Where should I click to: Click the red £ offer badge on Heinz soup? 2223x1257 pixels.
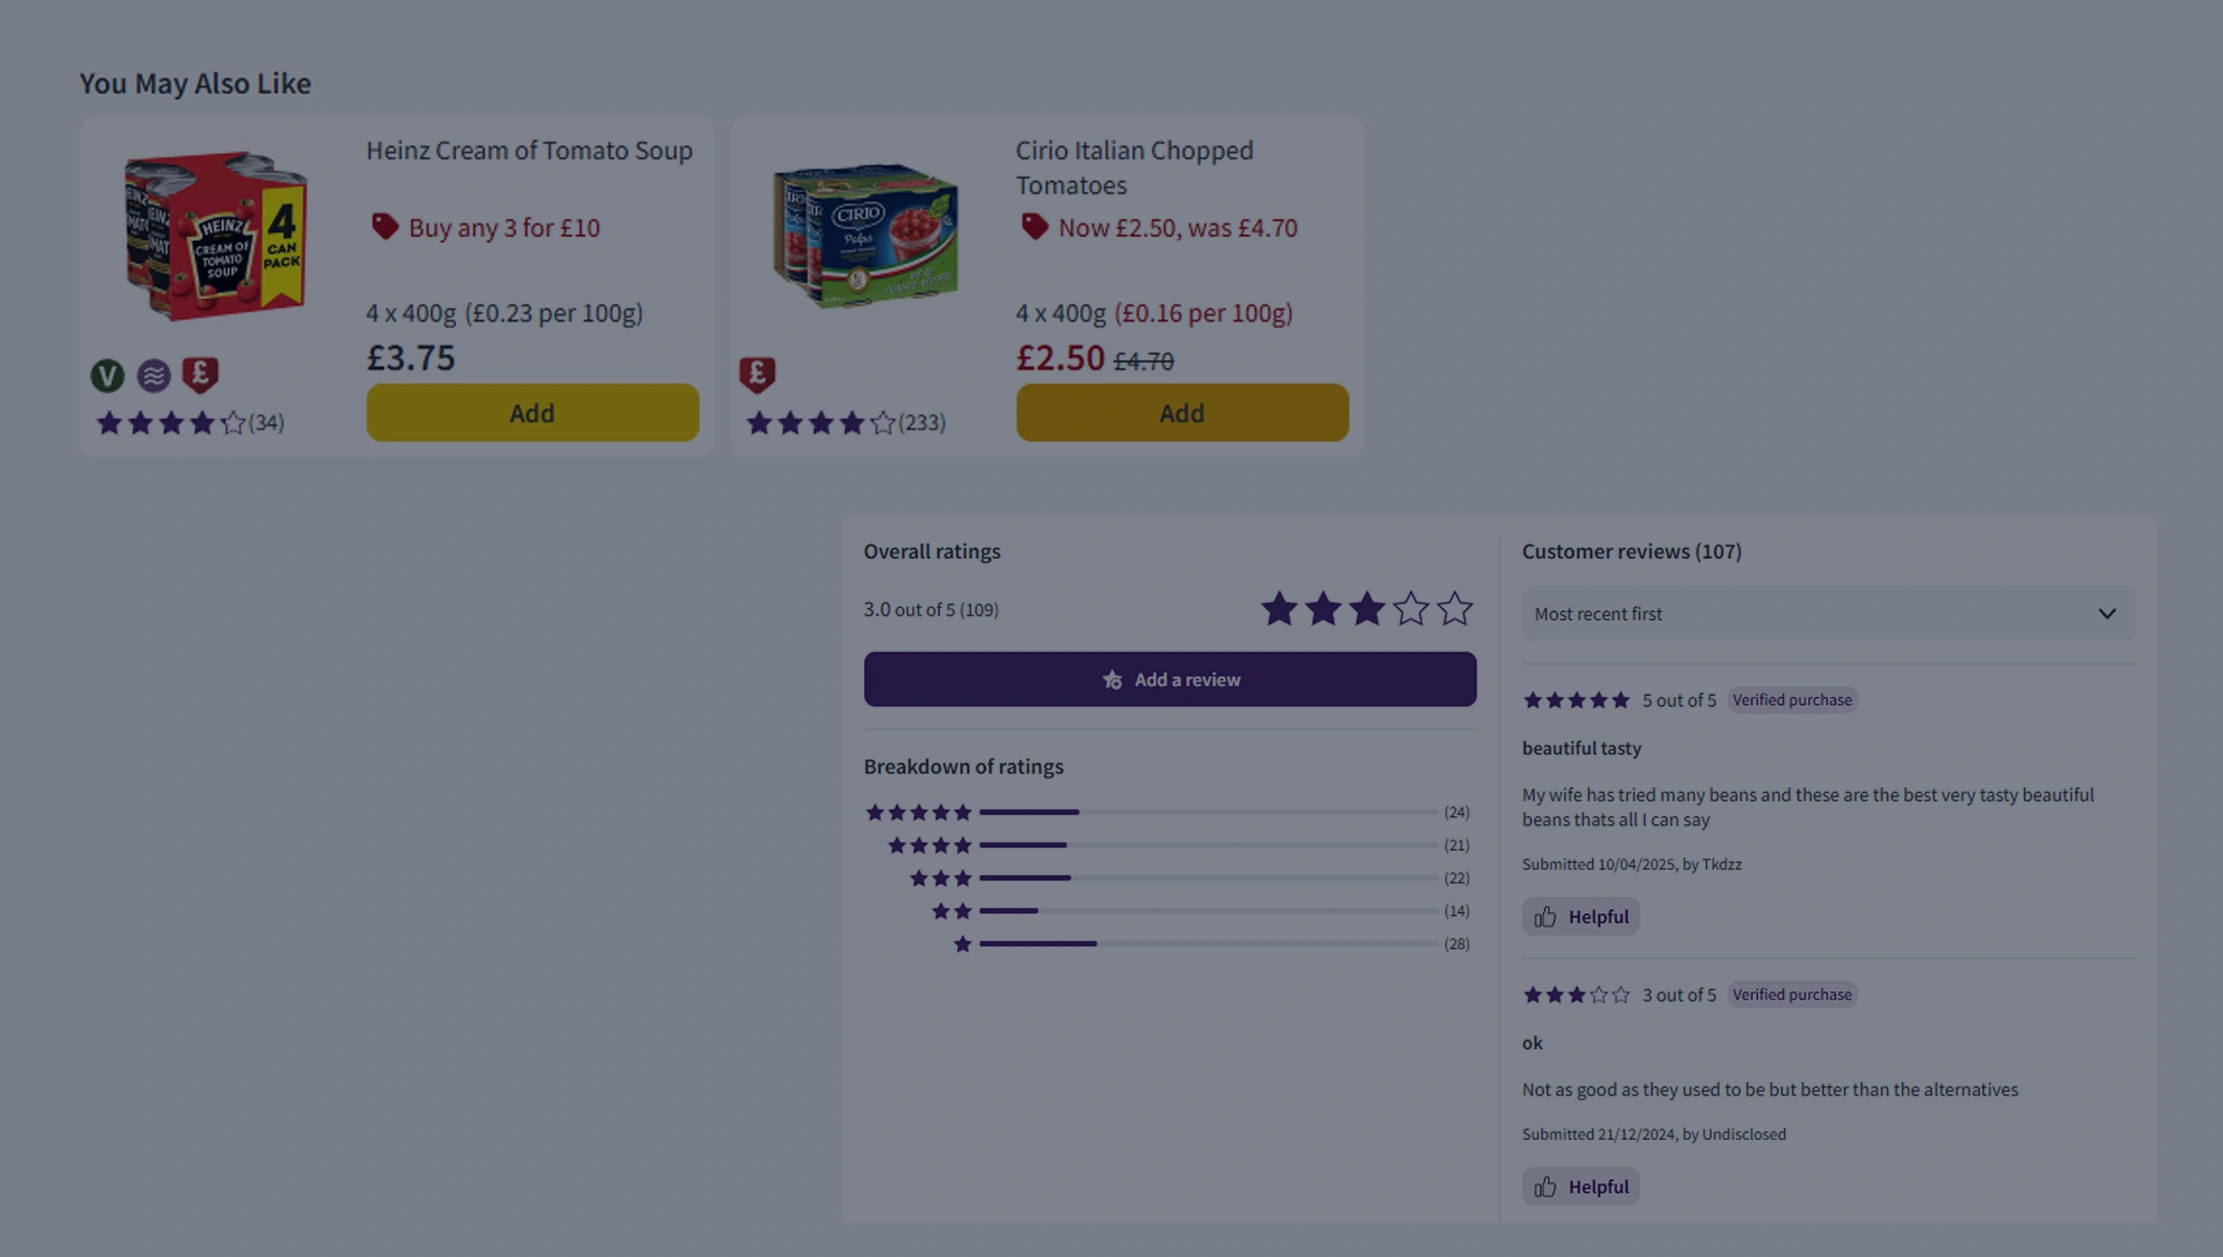(x=200, y=375)
